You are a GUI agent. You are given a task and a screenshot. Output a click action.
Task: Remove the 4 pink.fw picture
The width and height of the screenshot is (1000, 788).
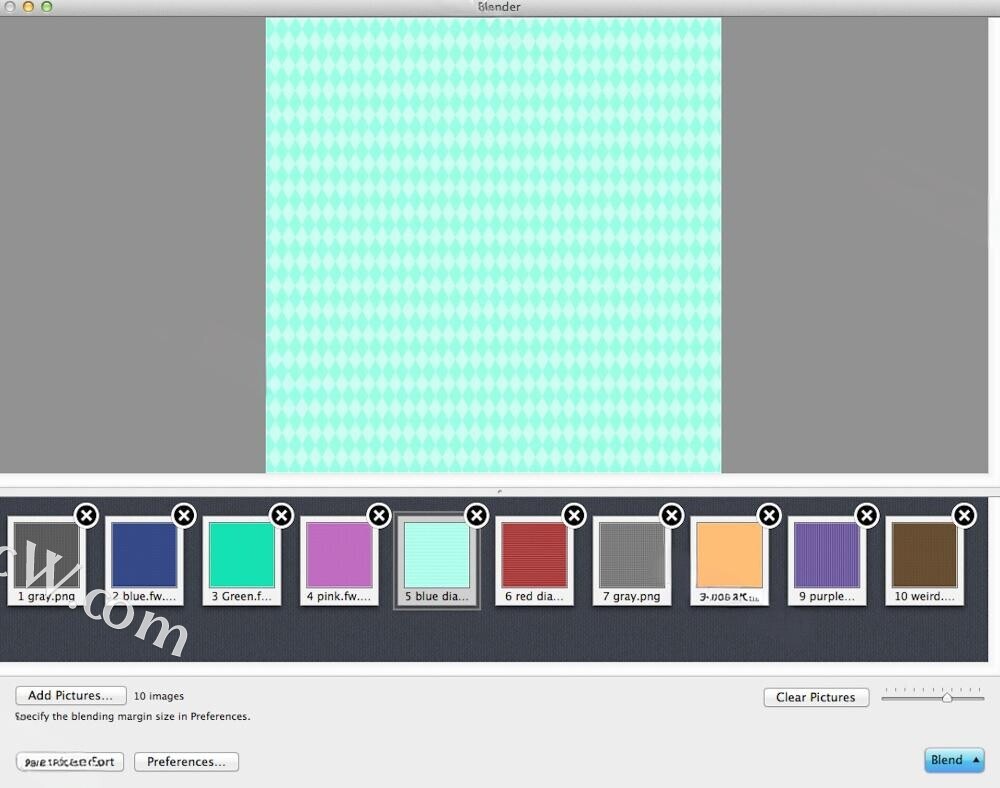(379, 515)
